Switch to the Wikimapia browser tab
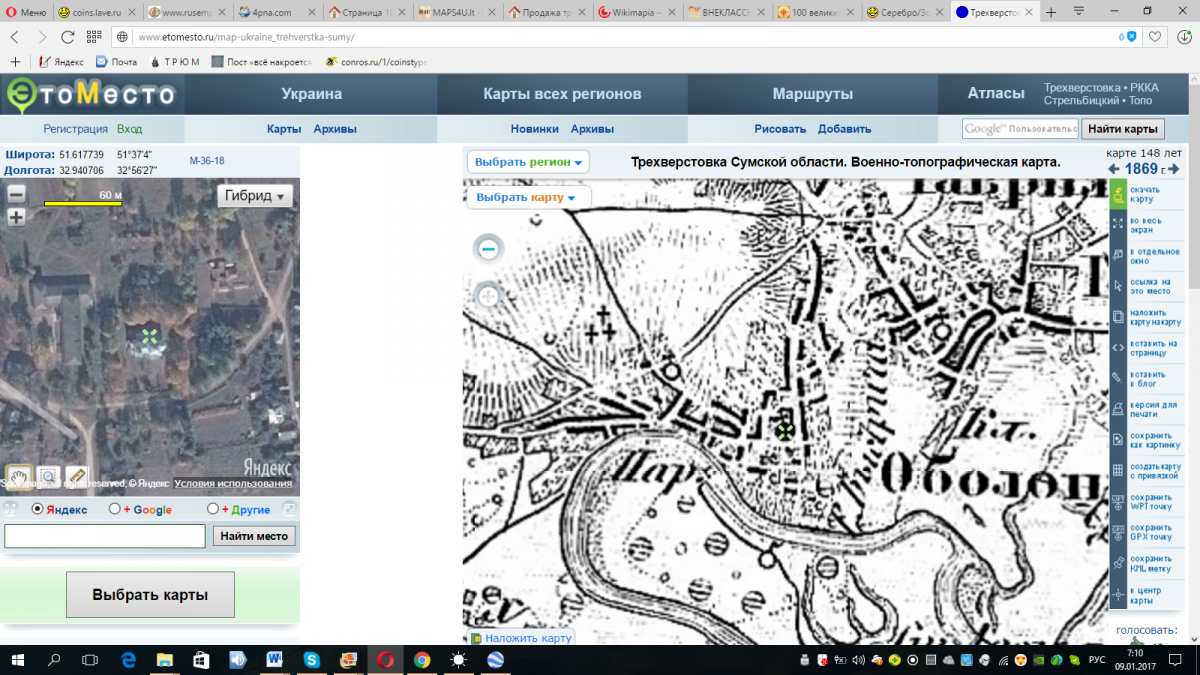The image size is (1200, 675). pyautogui.click(x=639, y=12)
